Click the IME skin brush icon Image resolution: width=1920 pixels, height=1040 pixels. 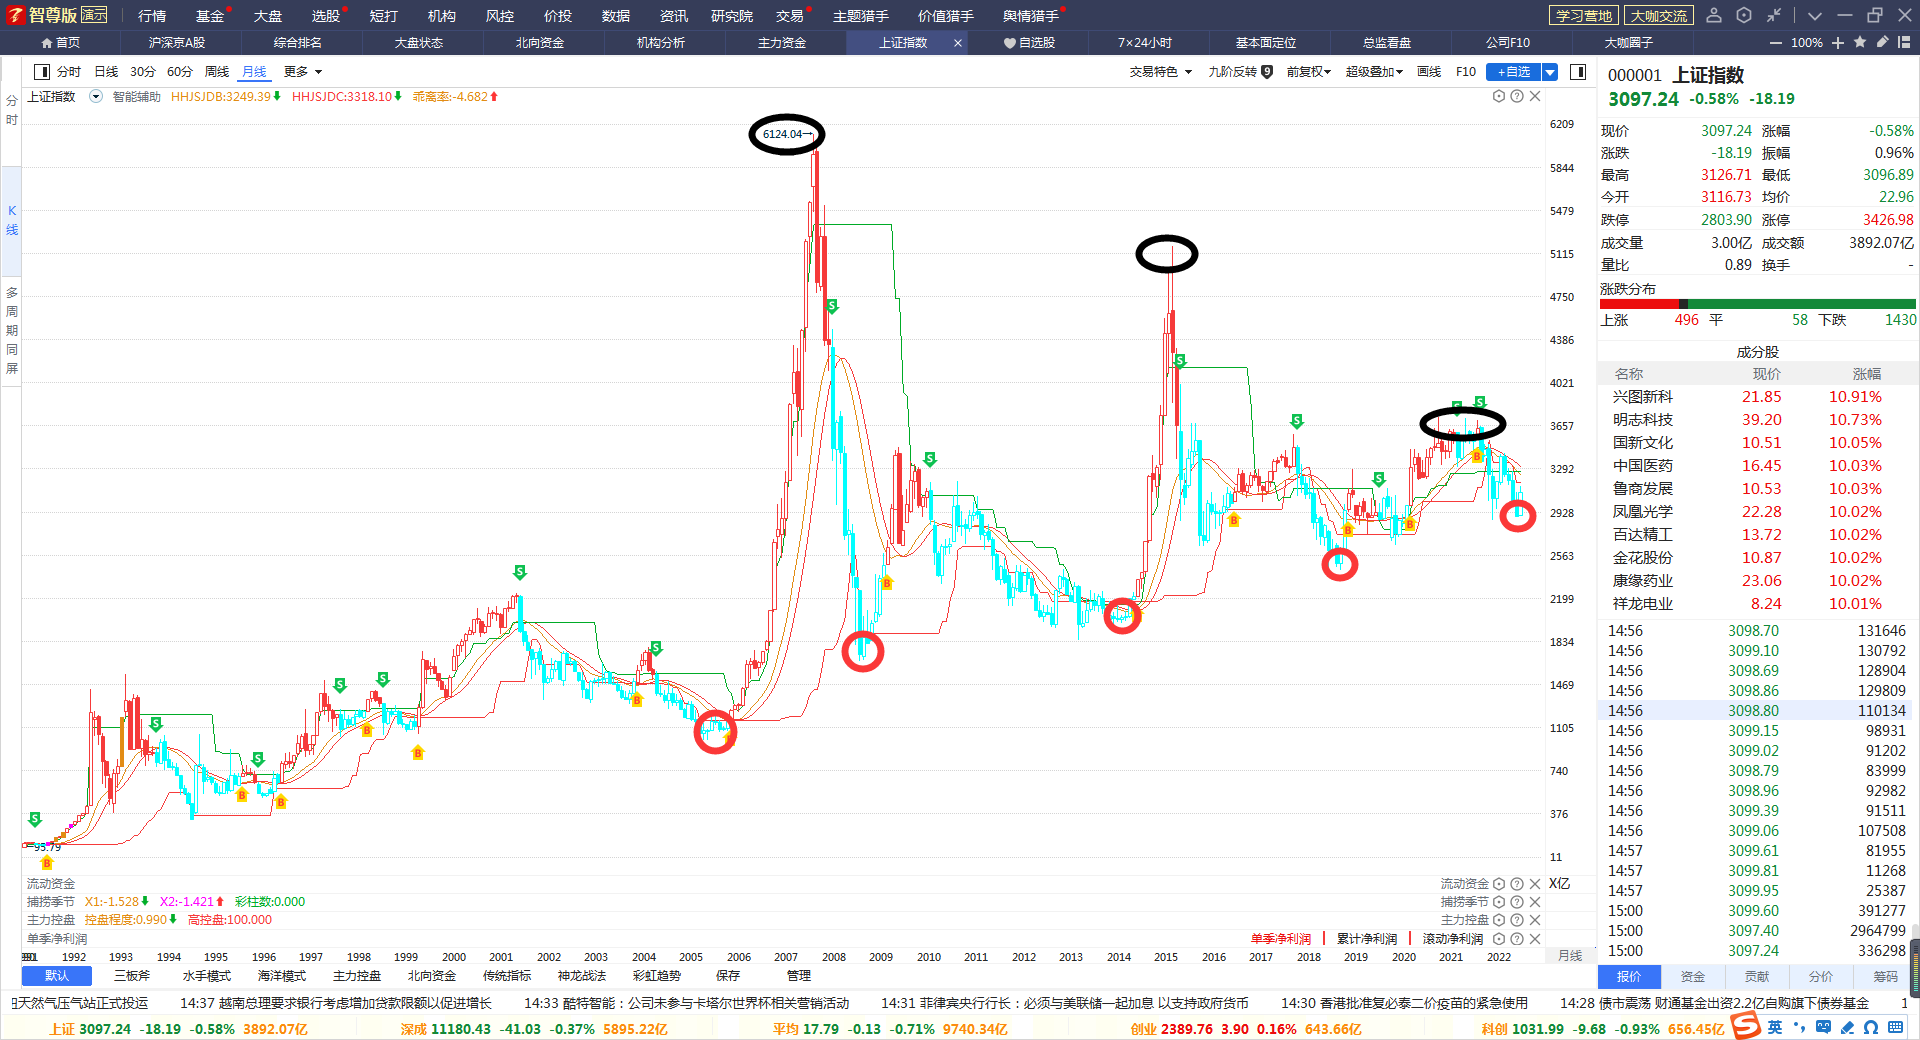pyautogui.click(x=1847, y=1027)
